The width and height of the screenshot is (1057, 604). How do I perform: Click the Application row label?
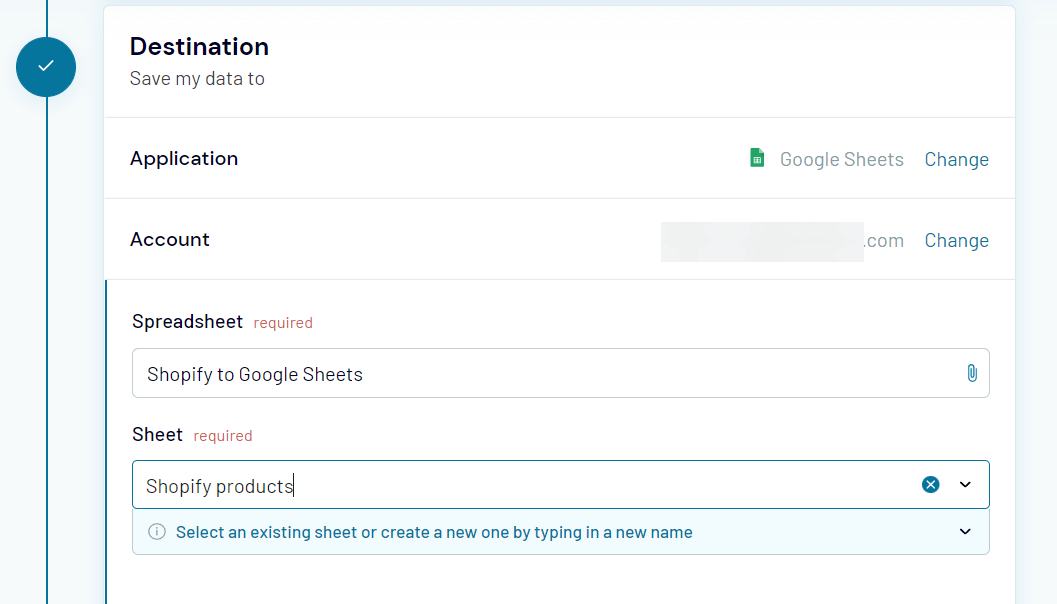(184, 158)
